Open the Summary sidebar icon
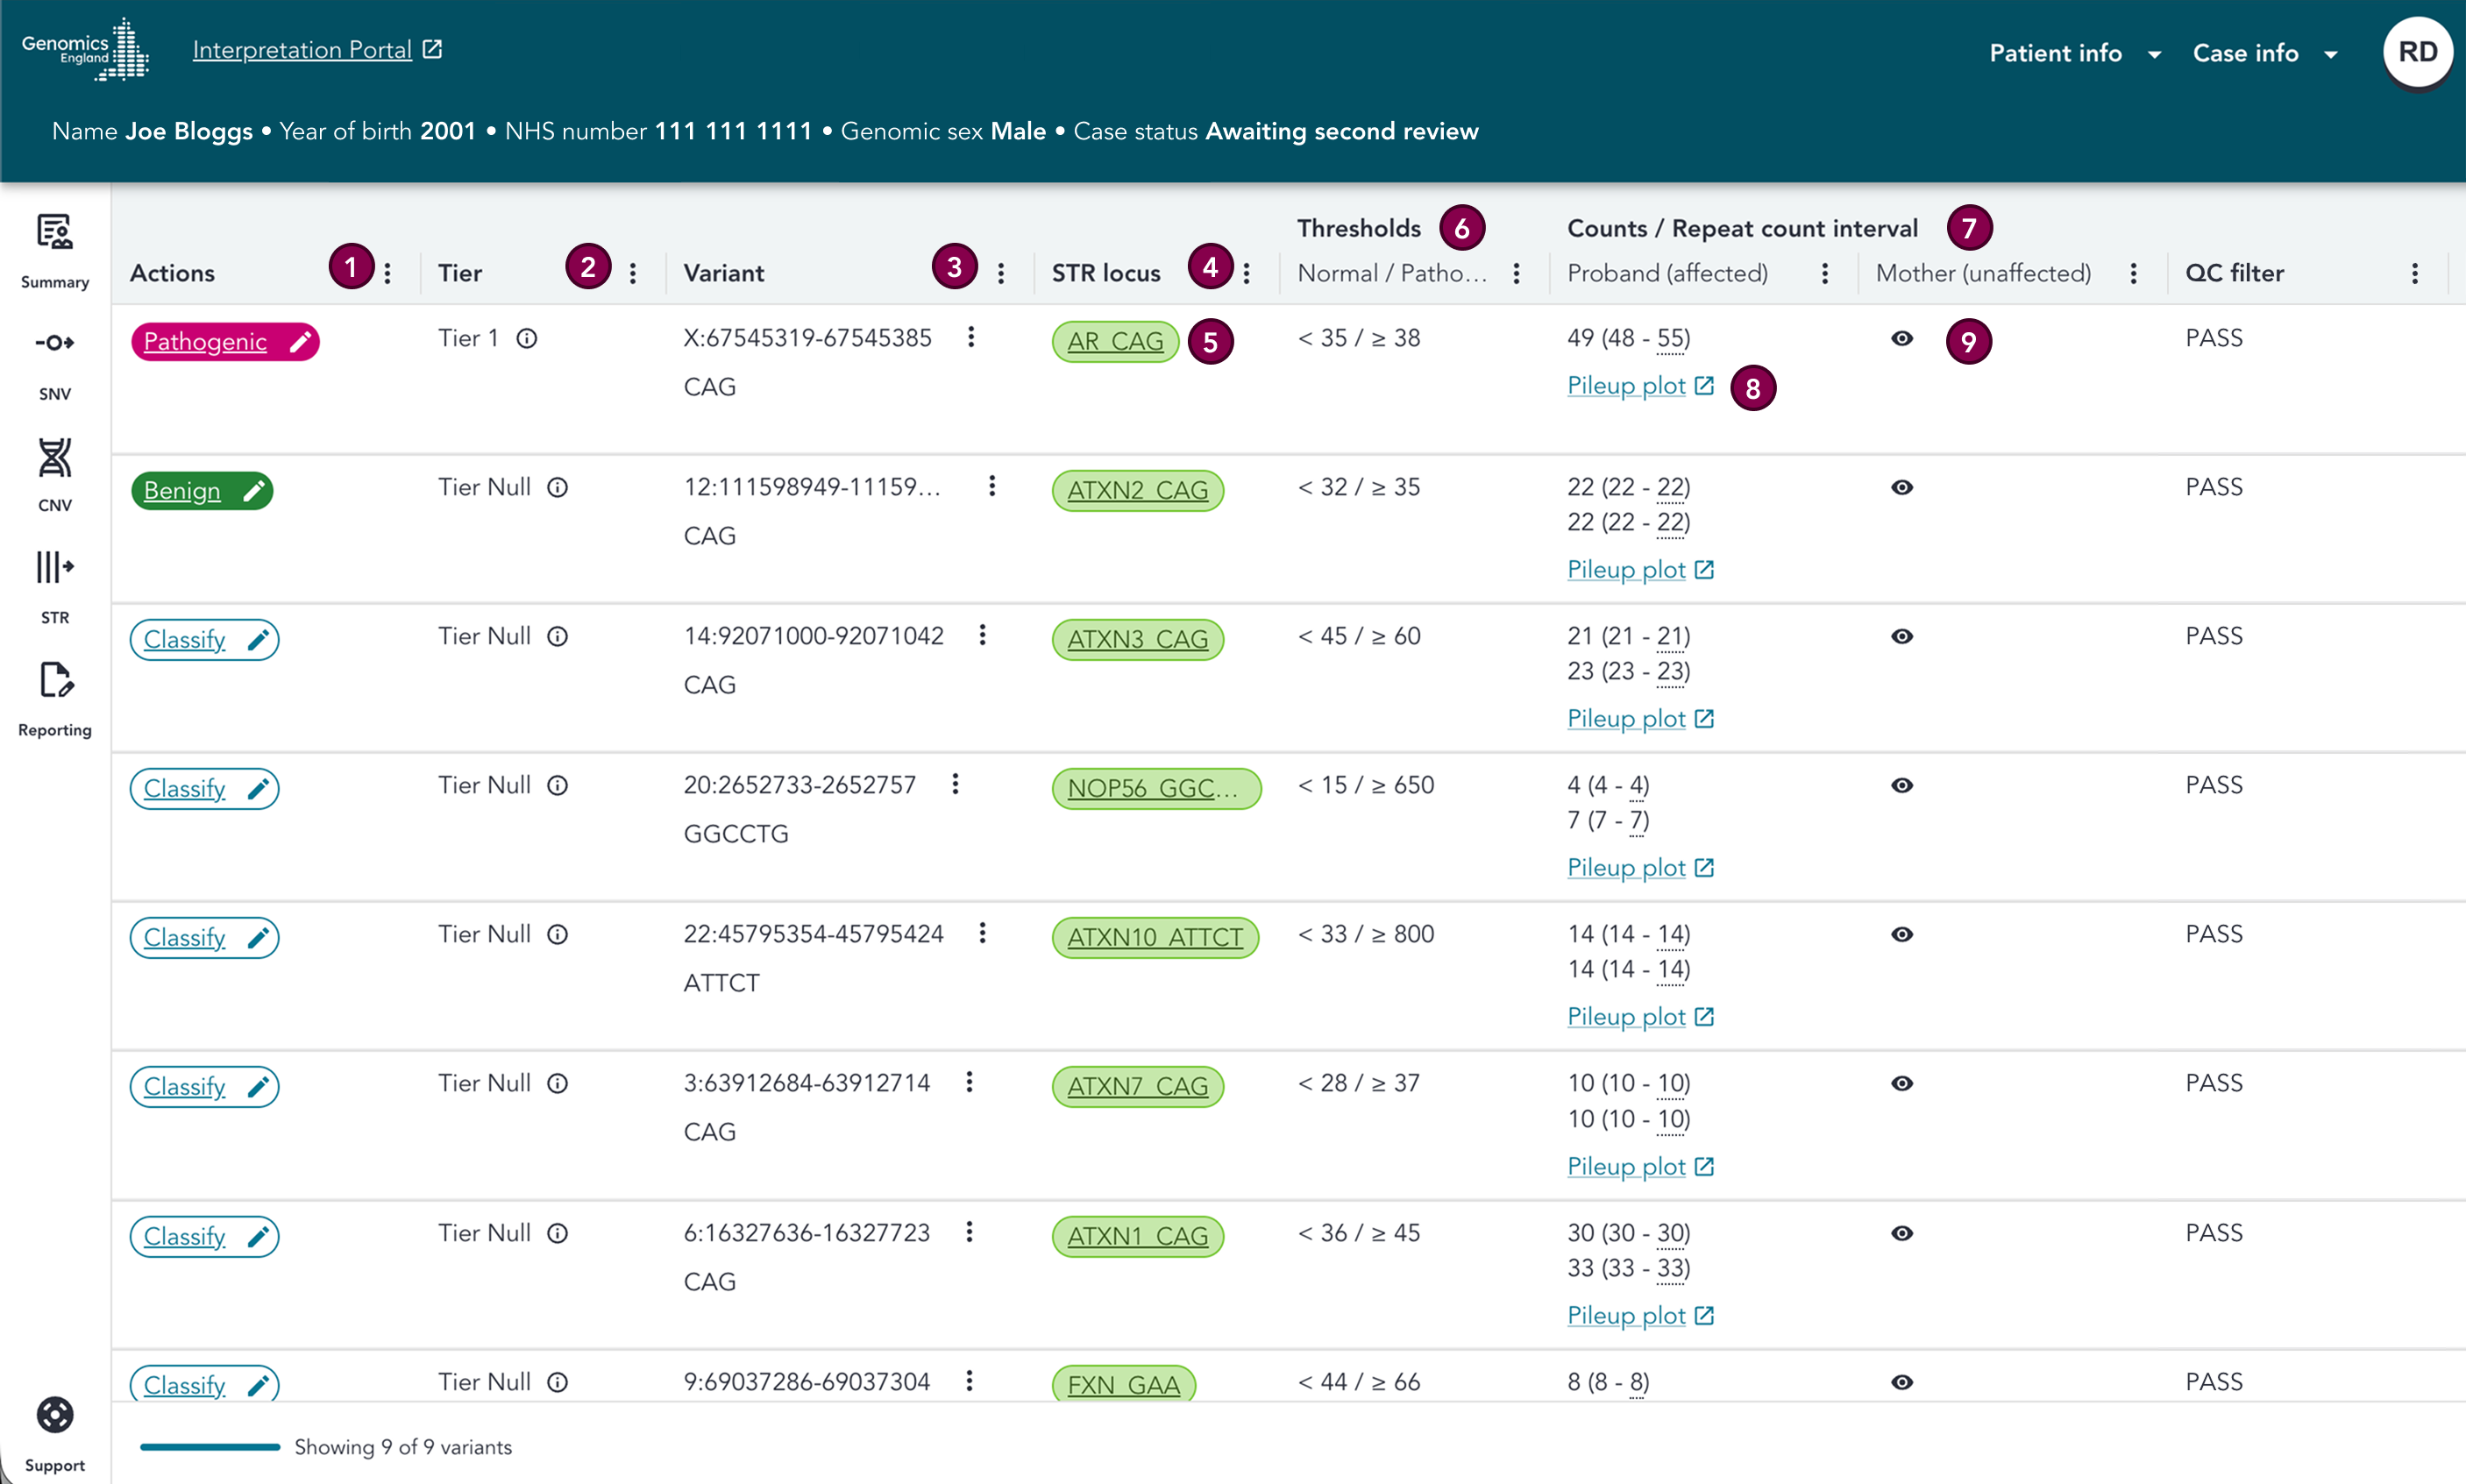Viewport: 2466px width, 1484px height. point(55,233)
